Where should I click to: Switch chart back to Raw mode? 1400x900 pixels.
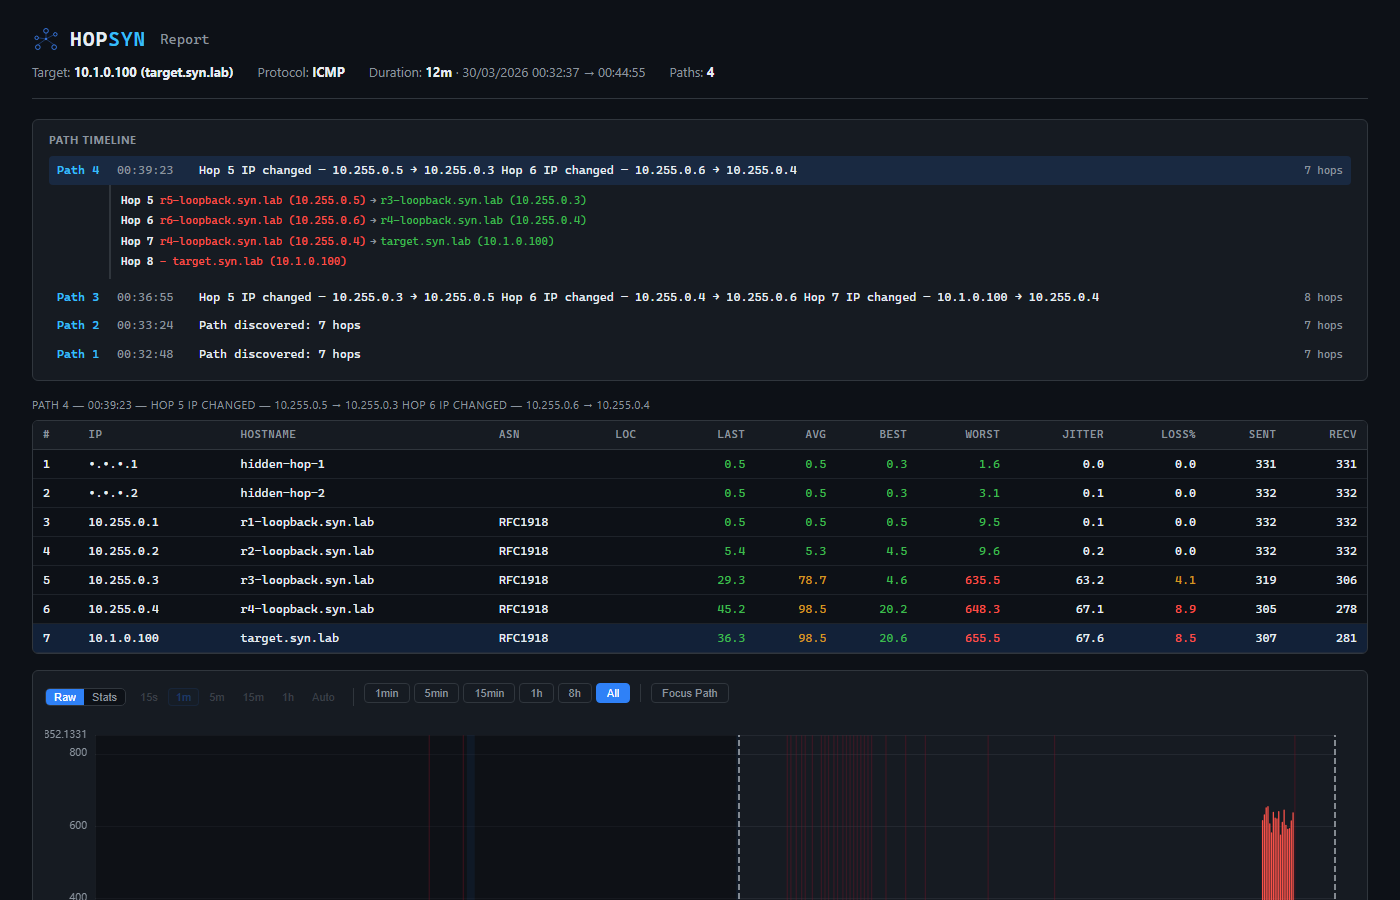[x=64, y=697]
